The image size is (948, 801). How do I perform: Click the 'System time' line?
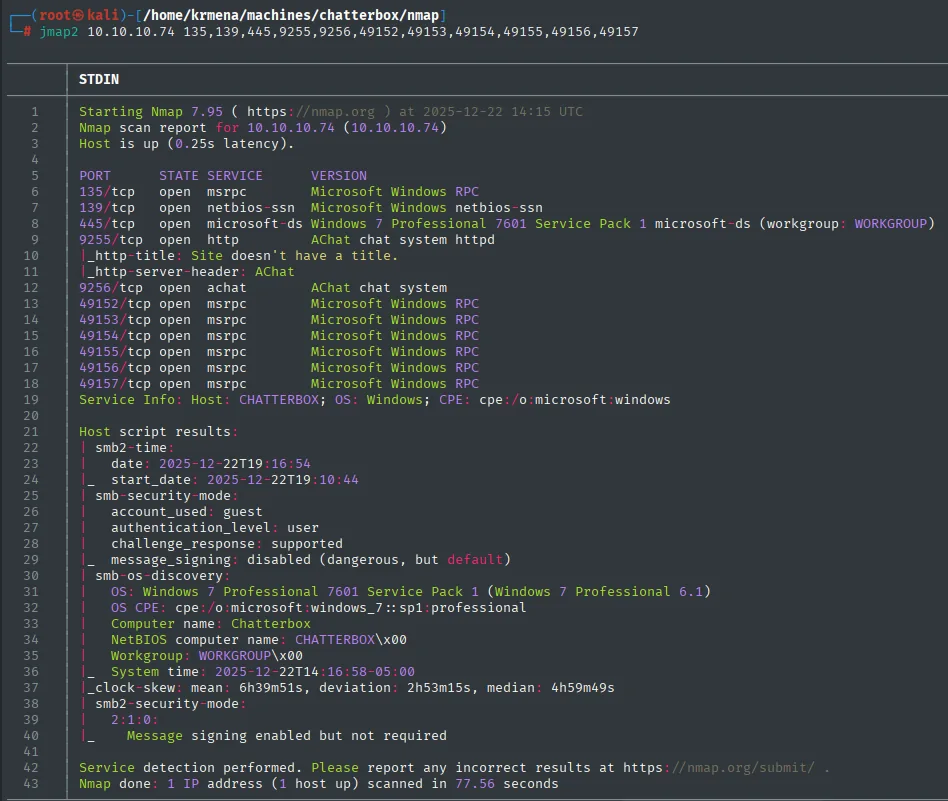click(262, 672)
